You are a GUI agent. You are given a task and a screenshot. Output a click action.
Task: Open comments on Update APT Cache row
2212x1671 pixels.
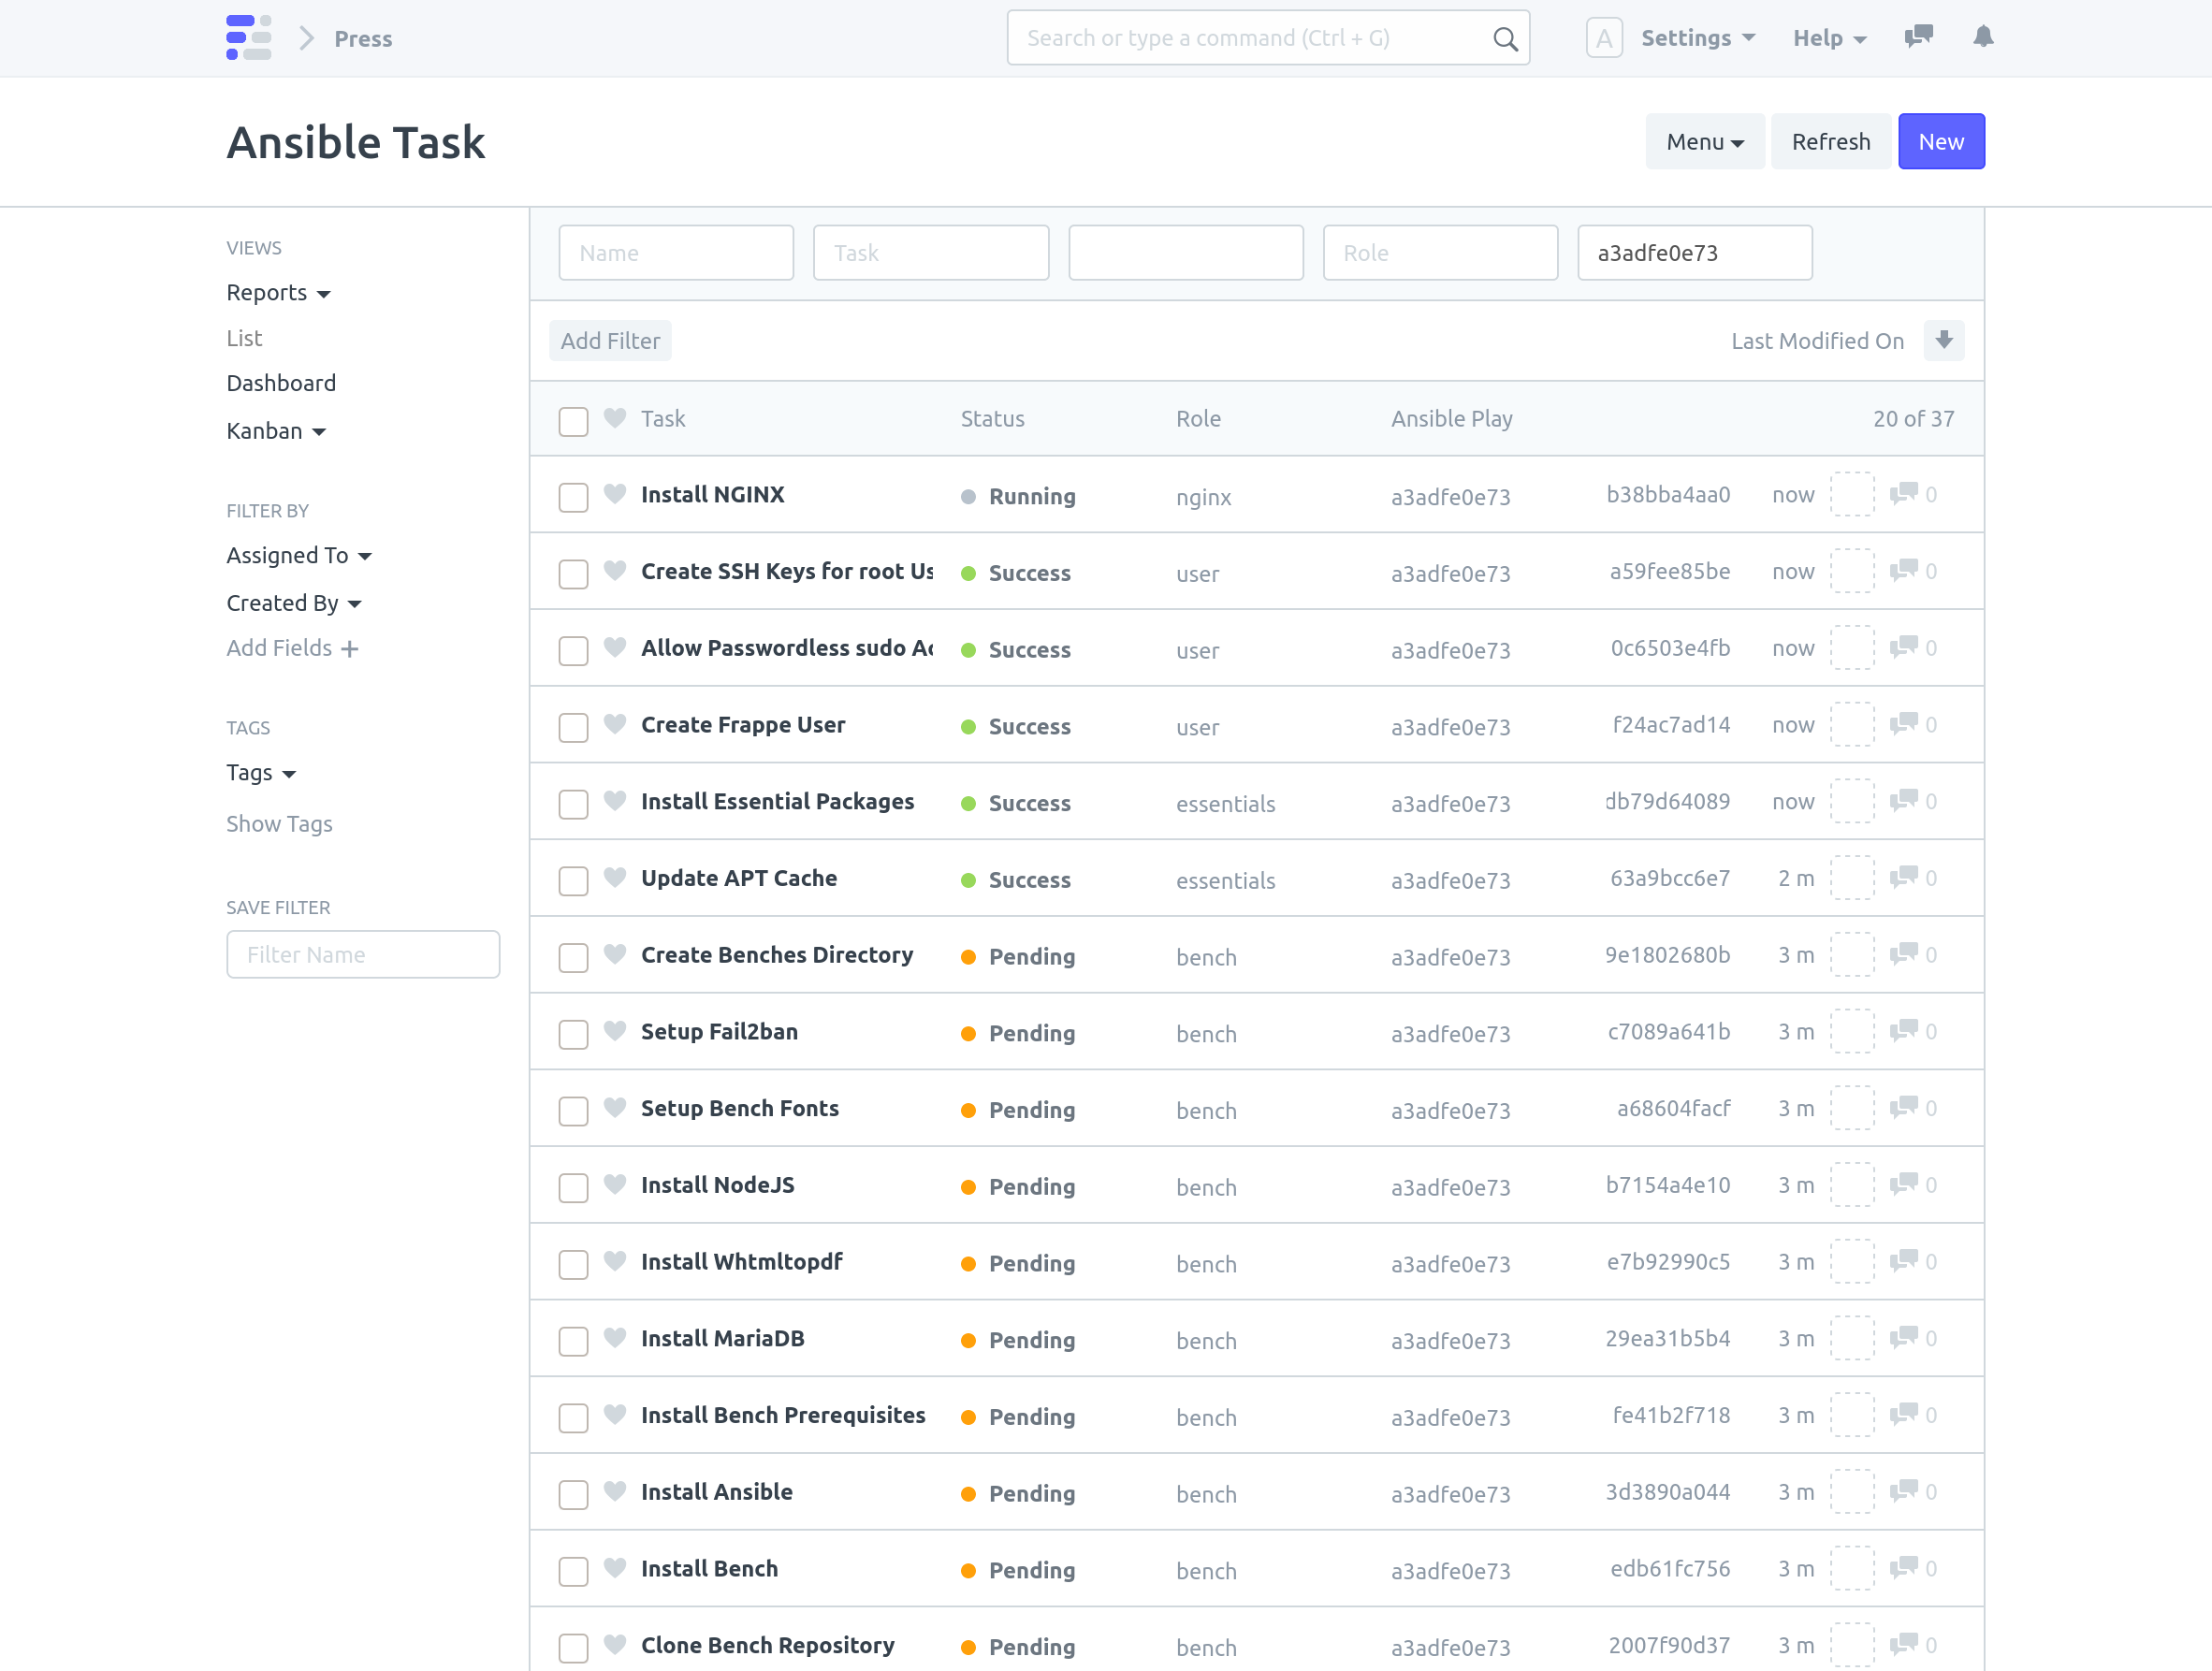tap(1906, 878)
